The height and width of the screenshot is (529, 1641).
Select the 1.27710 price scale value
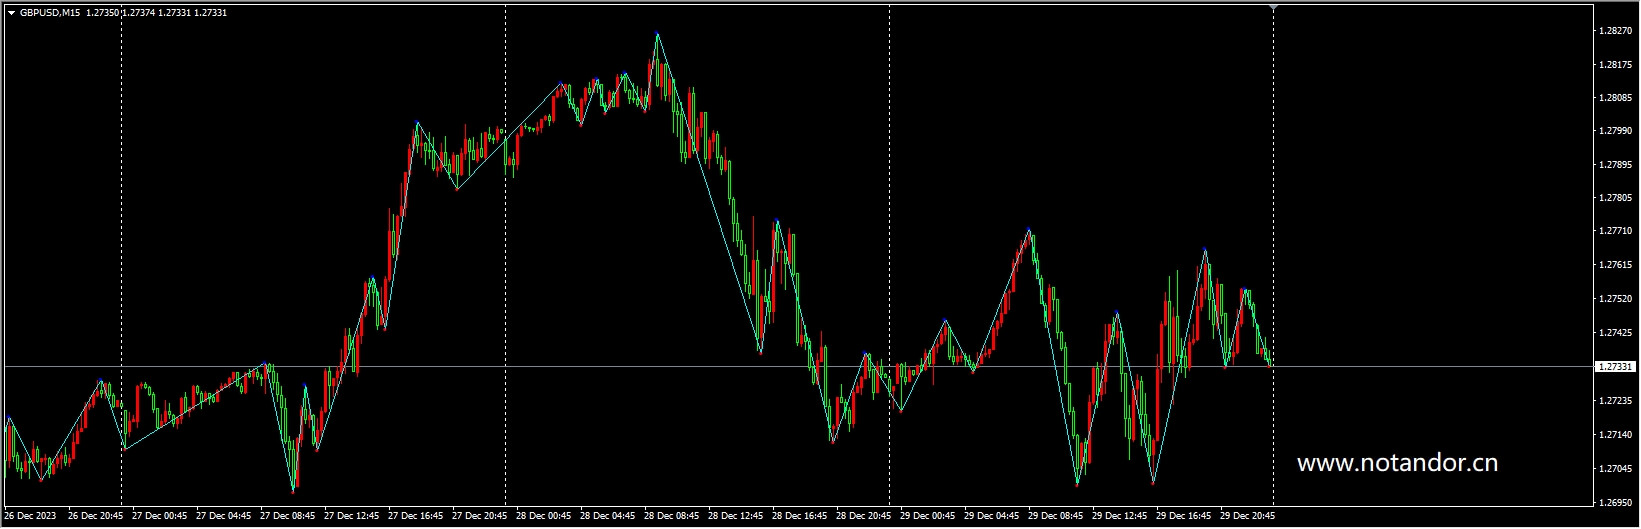[1616, 231]
